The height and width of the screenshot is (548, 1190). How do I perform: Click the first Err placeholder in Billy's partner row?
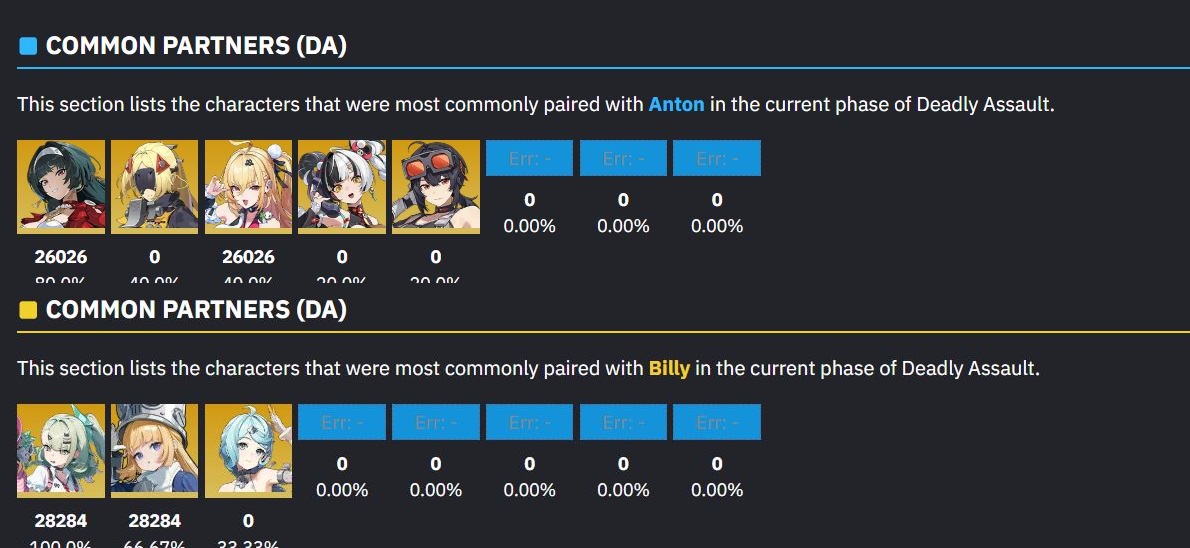(342, 422)
